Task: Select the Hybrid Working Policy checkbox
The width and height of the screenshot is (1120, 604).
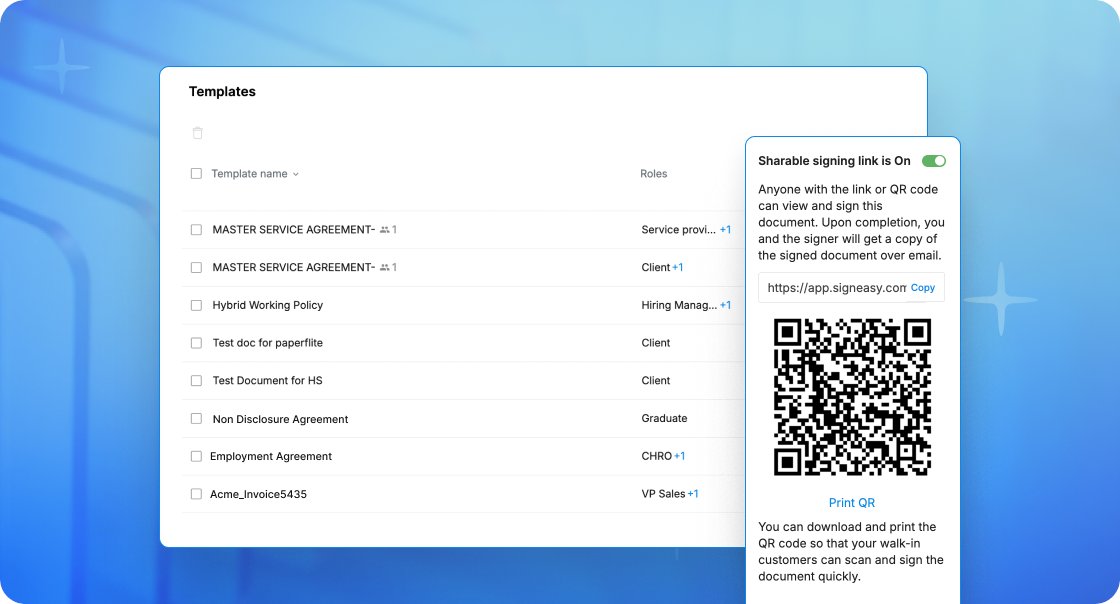Action: point(196,306)
